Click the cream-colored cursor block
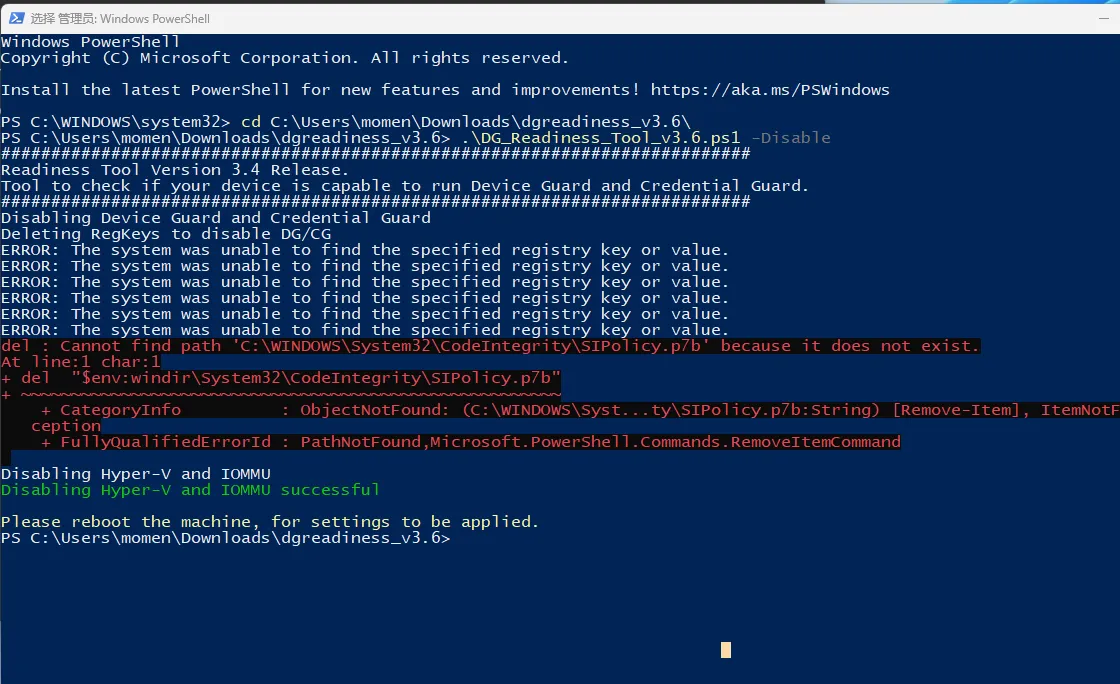Viewport: 1120px width, 684px height. click(x=726, y=650)
